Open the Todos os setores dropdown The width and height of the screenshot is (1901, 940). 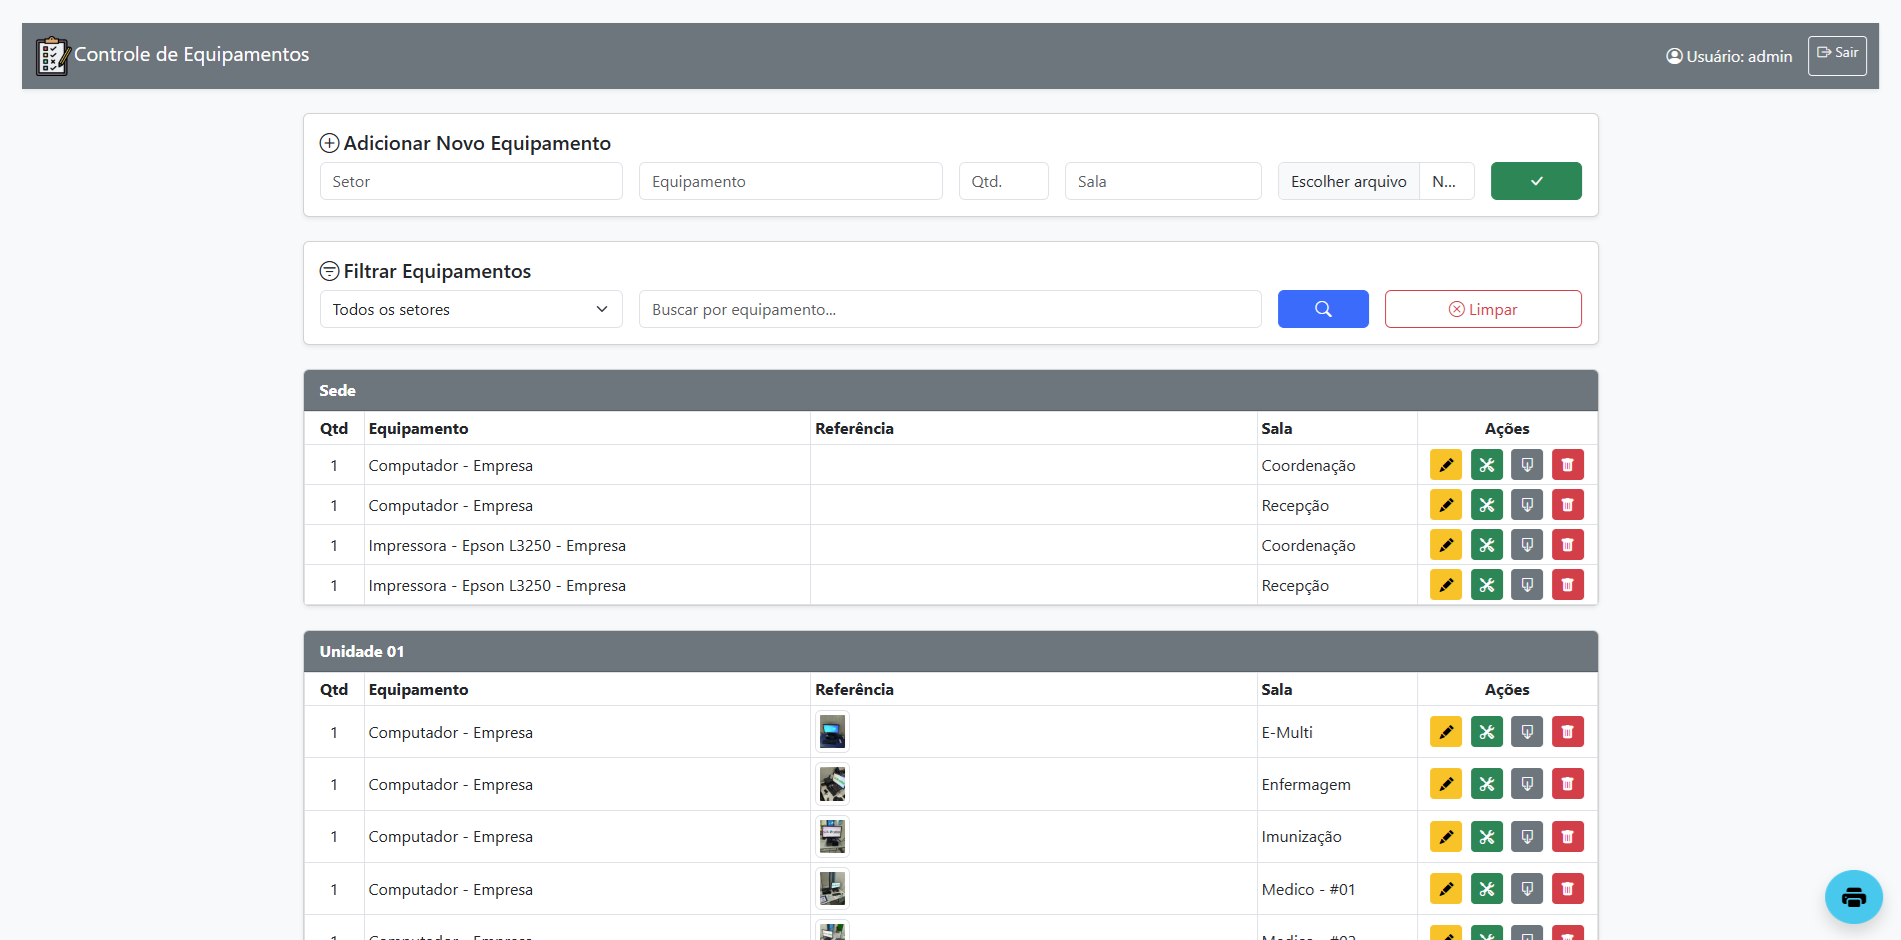click(x=470, y=309)
